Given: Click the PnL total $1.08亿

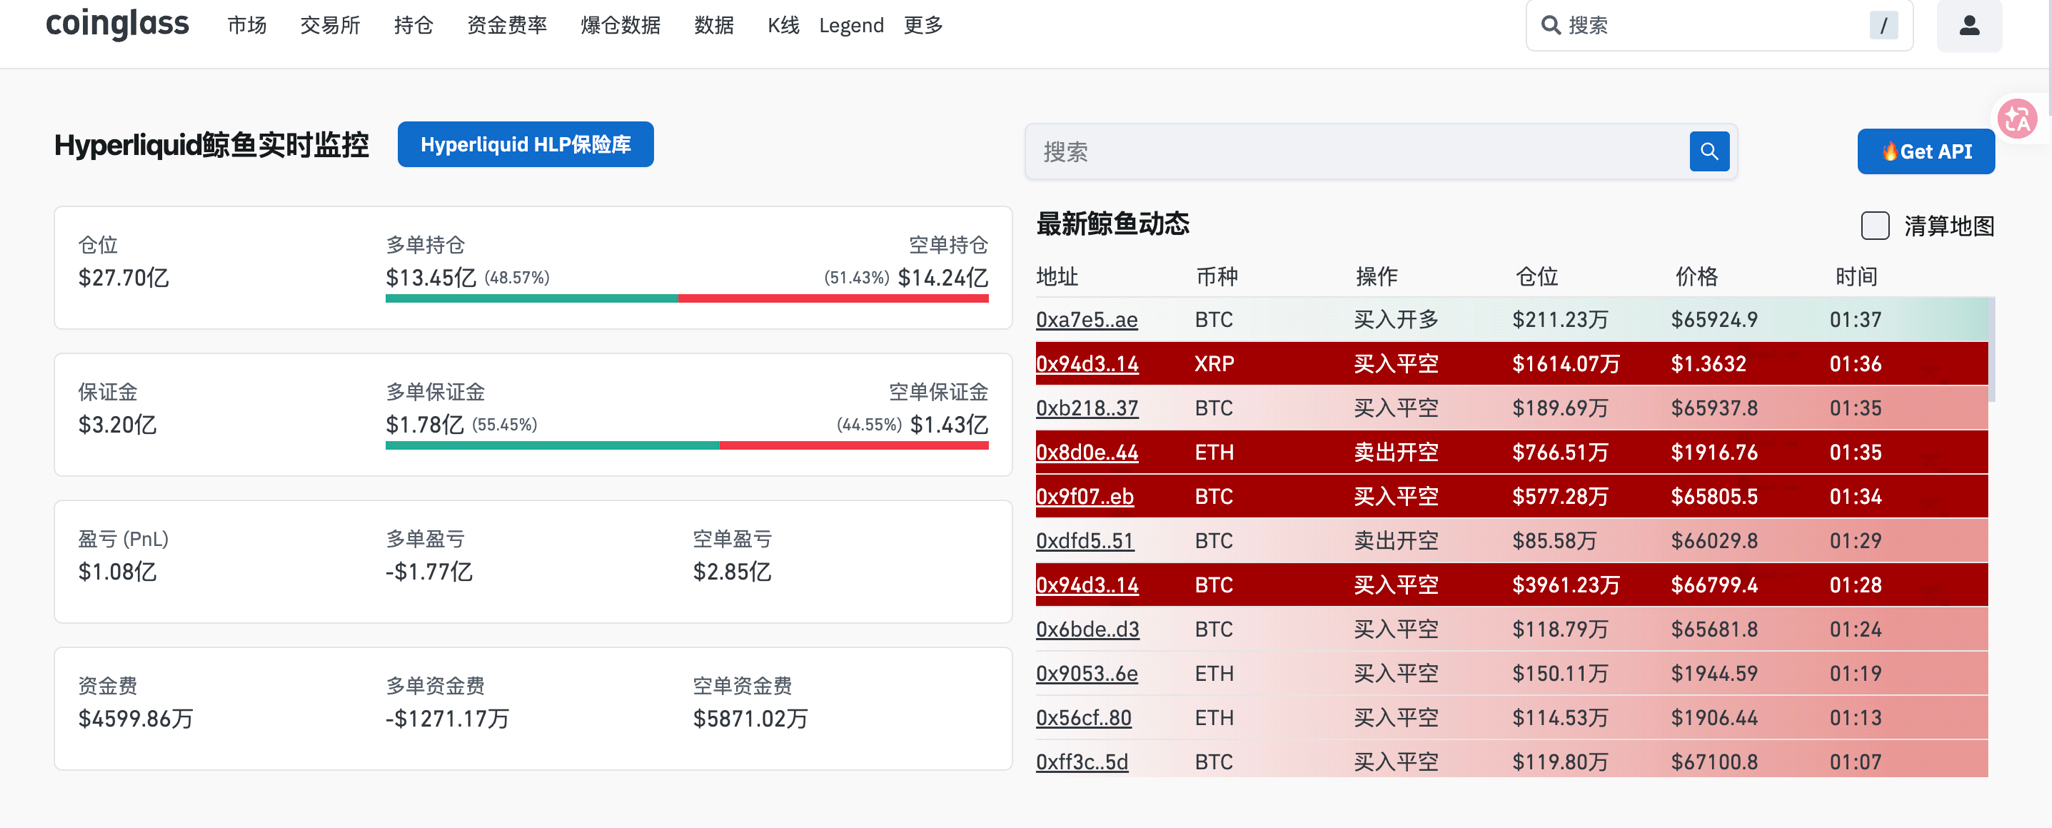Looking at the screenshot, I should tap(117, 572).
